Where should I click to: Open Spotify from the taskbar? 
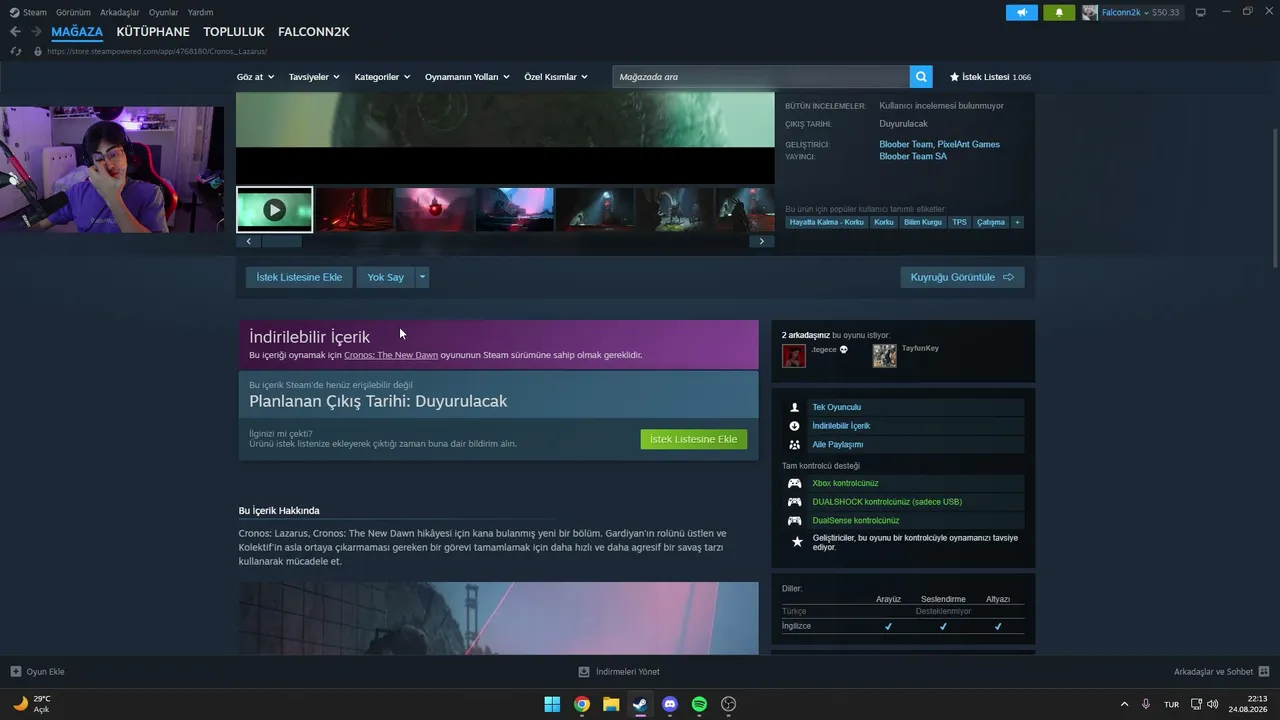click(699, 704)
